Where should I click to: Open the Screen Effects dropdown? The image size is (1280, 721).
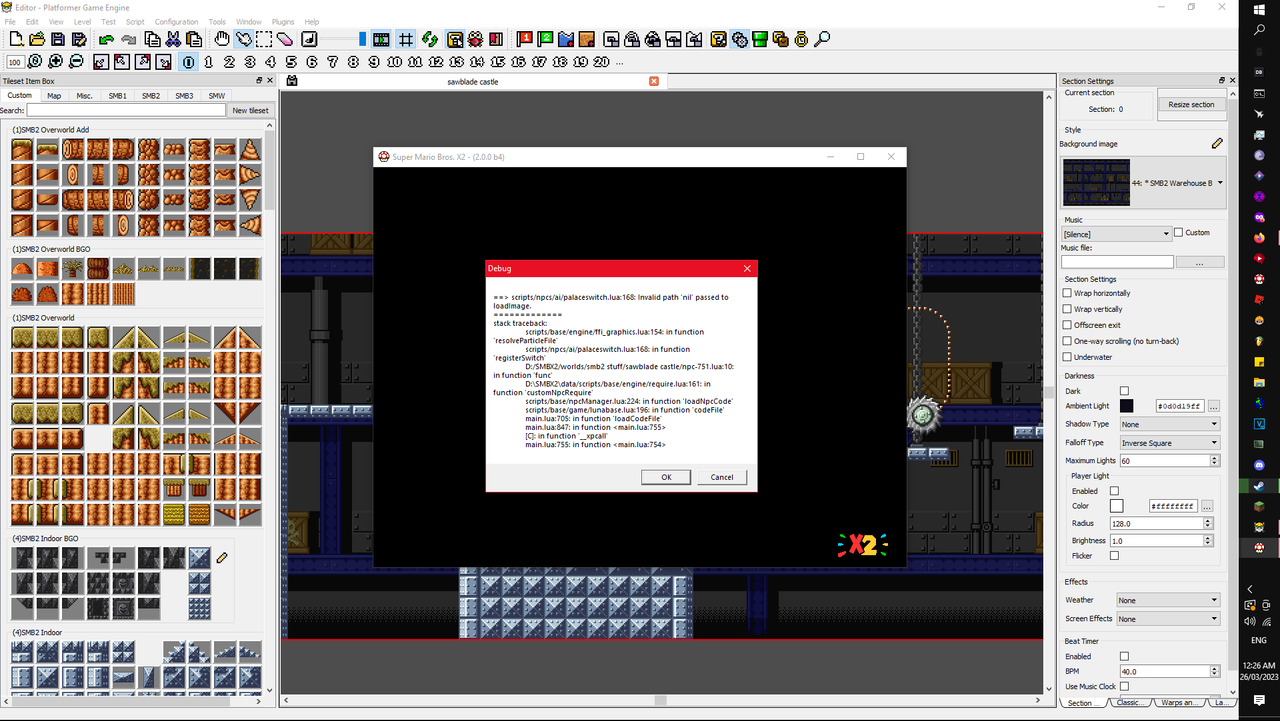[x=1168, y=619]
